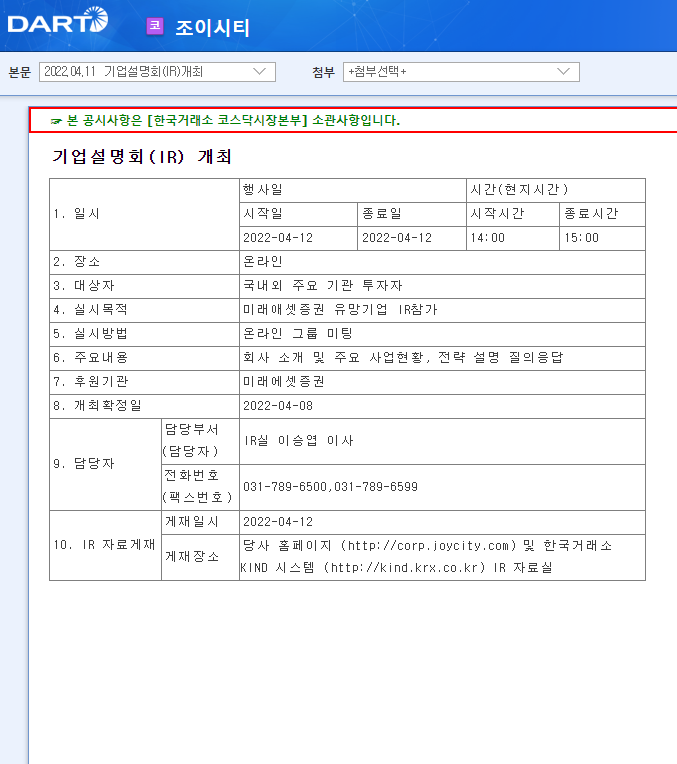The width and height of the screenshot is (677, 764).
Task: Click the 회사 소개 및 주요 사업현황 content cell
Action: (442, 358)
